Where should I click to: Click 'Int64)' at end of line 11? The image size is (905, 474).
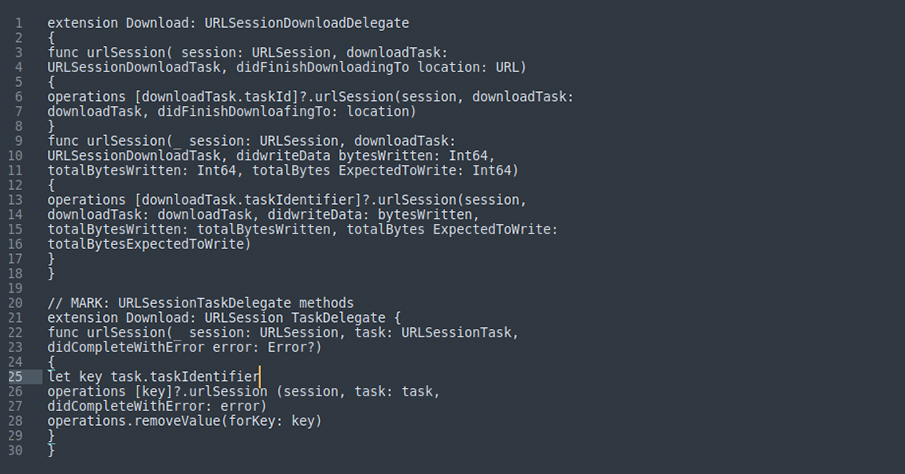click(x=496, y=170)
